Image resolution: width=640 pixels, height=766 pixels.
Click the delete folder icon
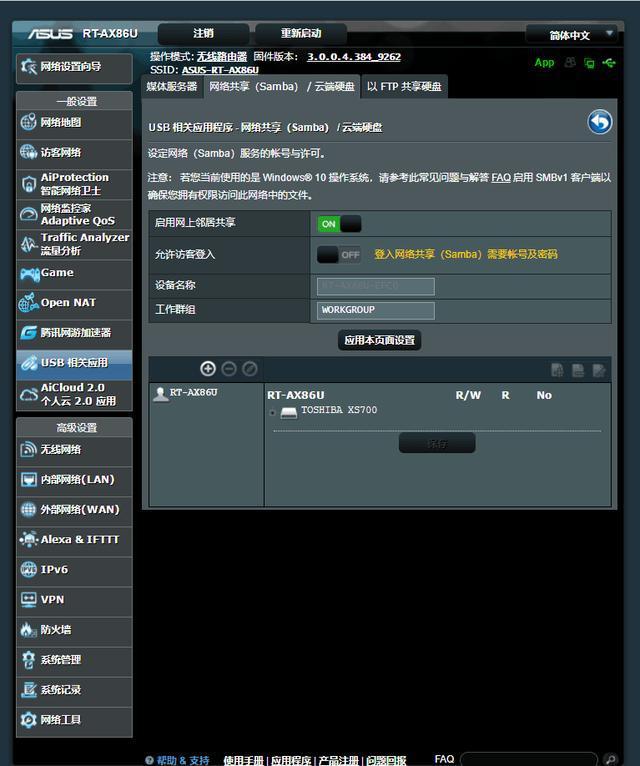578,370
